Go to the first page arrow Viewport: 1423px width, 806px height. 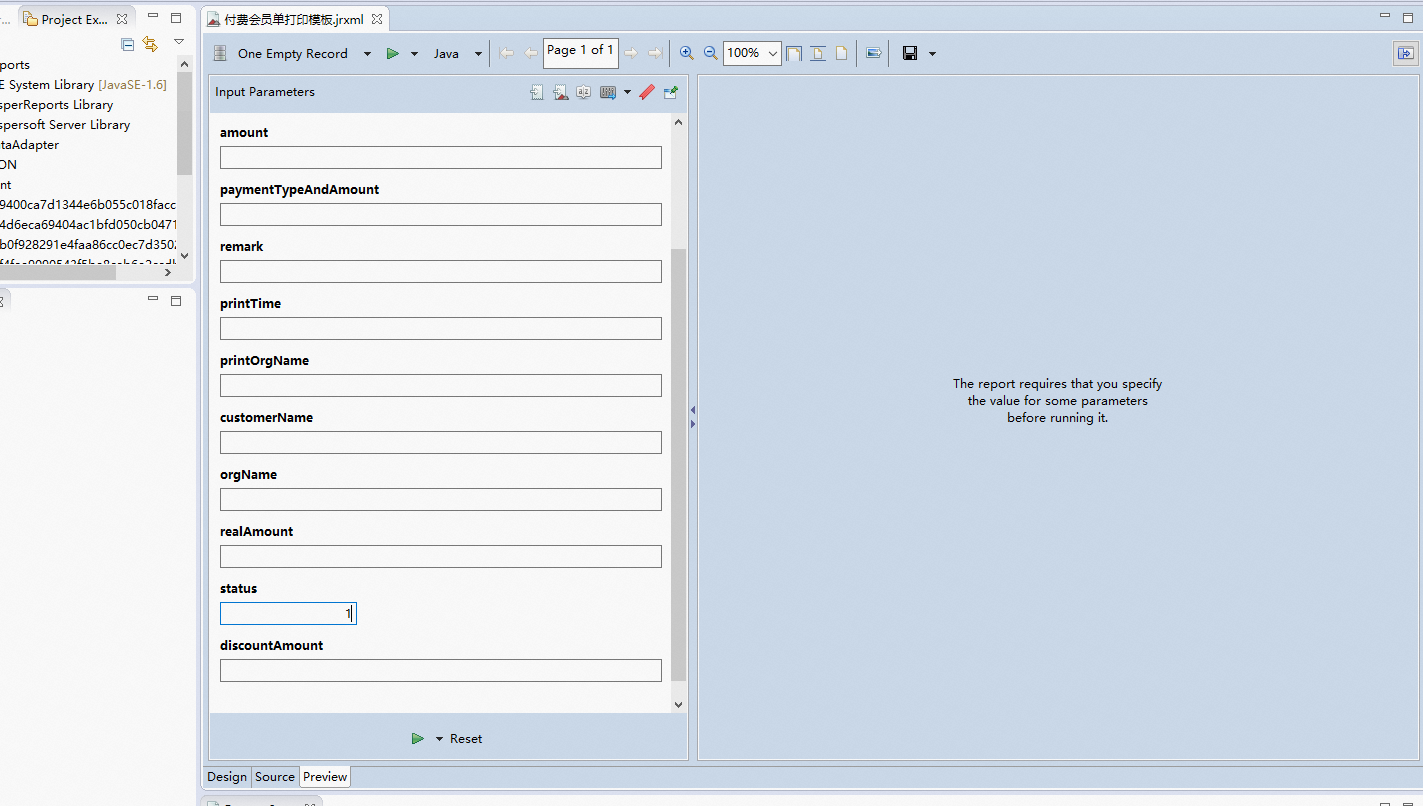507,53
